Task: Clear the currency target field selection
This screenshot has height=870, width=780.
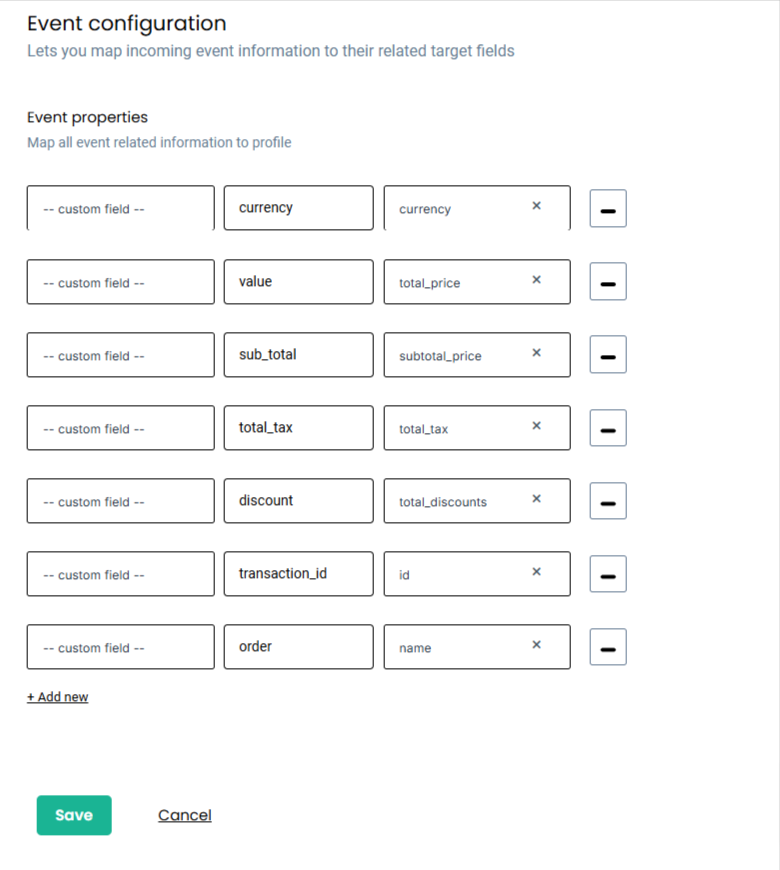Action: (x=536, y=208)
